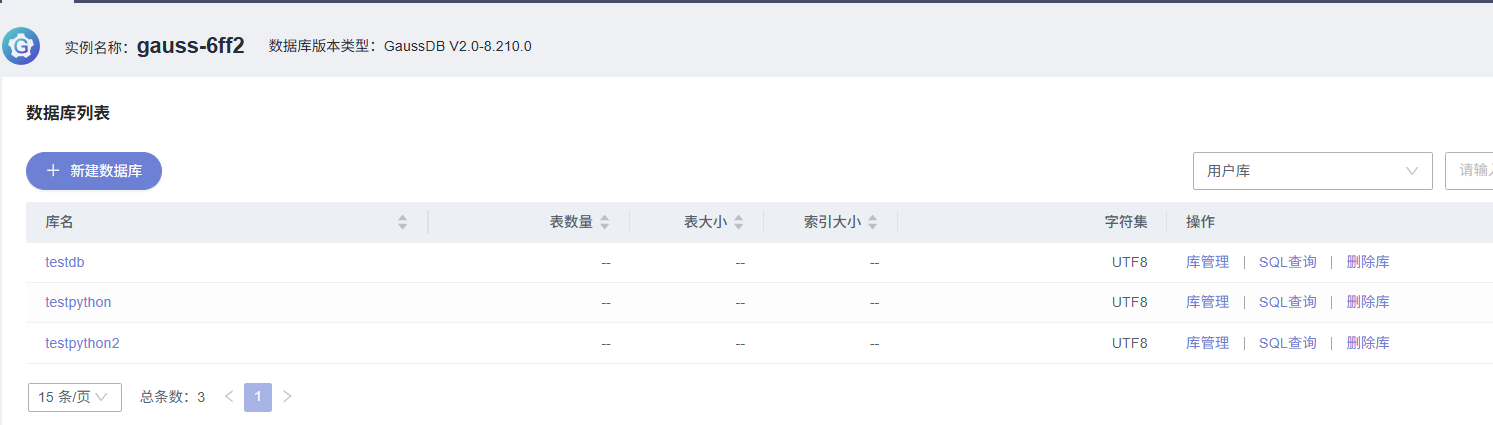Open the 用户库 dropdown

(x=1313, y=171)
